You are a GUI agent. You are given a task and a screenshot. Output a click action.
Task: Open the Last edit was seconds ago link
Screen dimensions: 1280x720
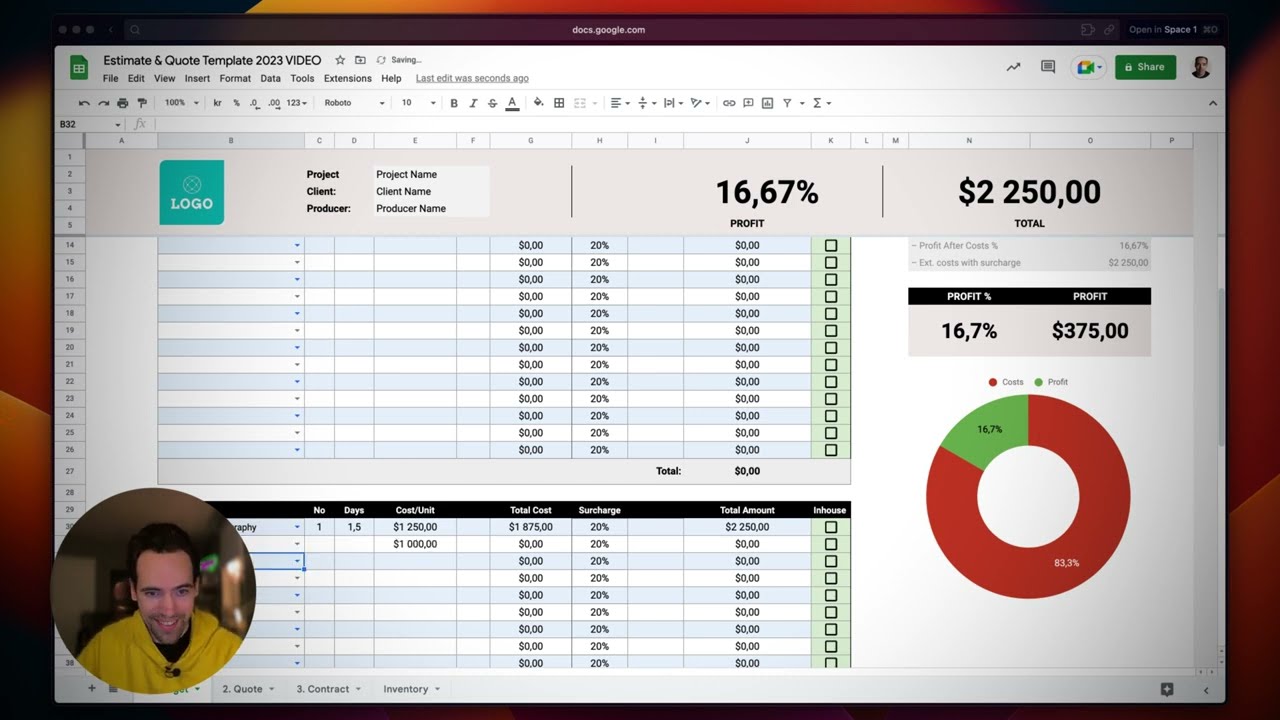pyautogui.click(x=472, y=78)
